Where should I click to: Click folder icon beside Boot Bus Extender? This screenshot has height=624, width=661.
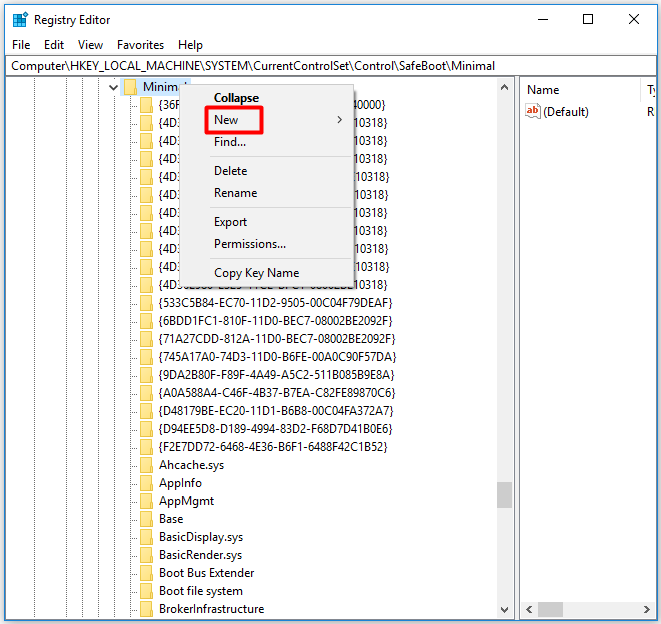point(146,573)
